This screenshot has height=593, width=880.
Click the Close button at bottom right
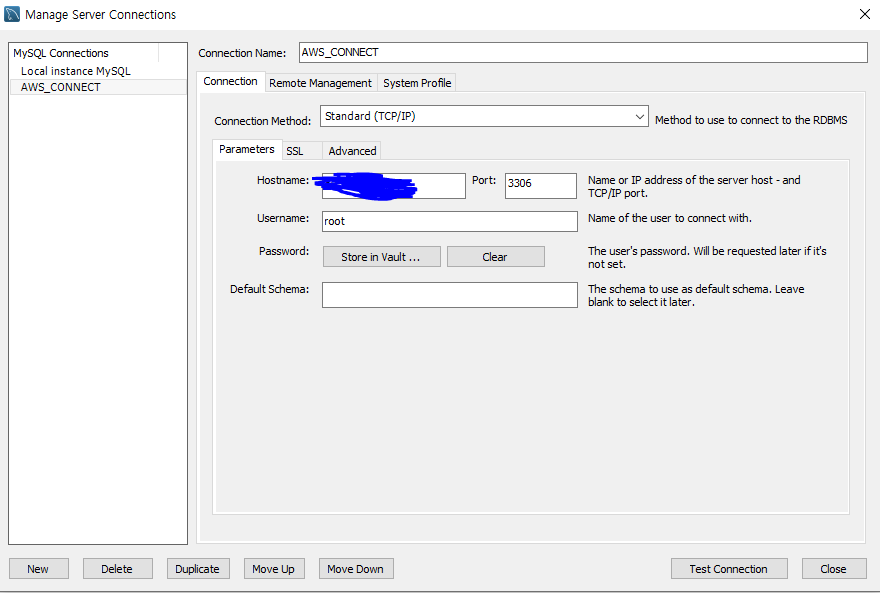click(833, 568)
